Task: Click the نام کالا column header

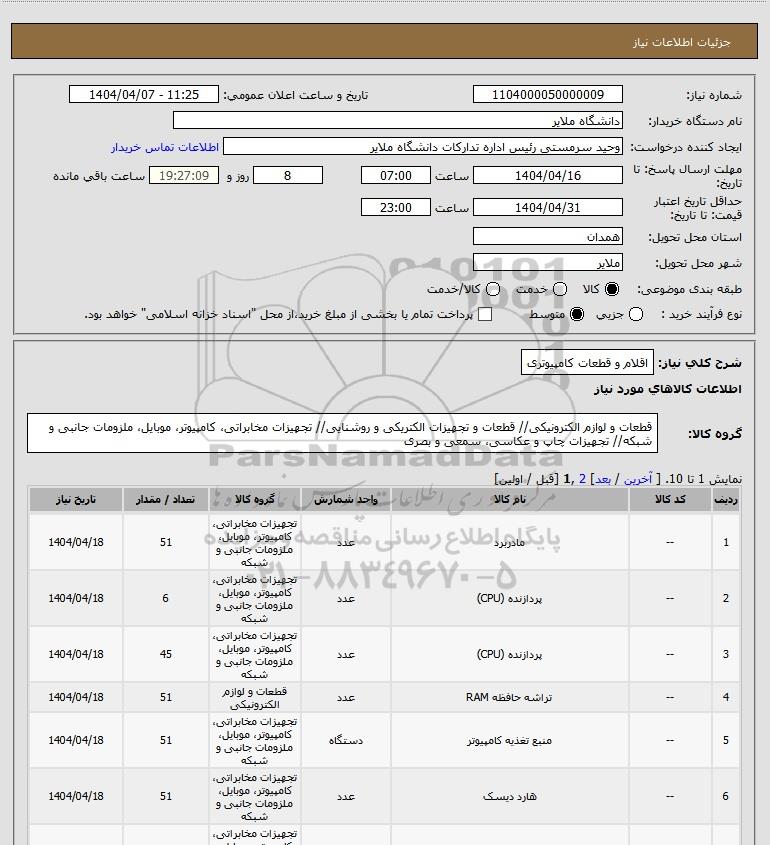Action: click(x=509, y=500)
